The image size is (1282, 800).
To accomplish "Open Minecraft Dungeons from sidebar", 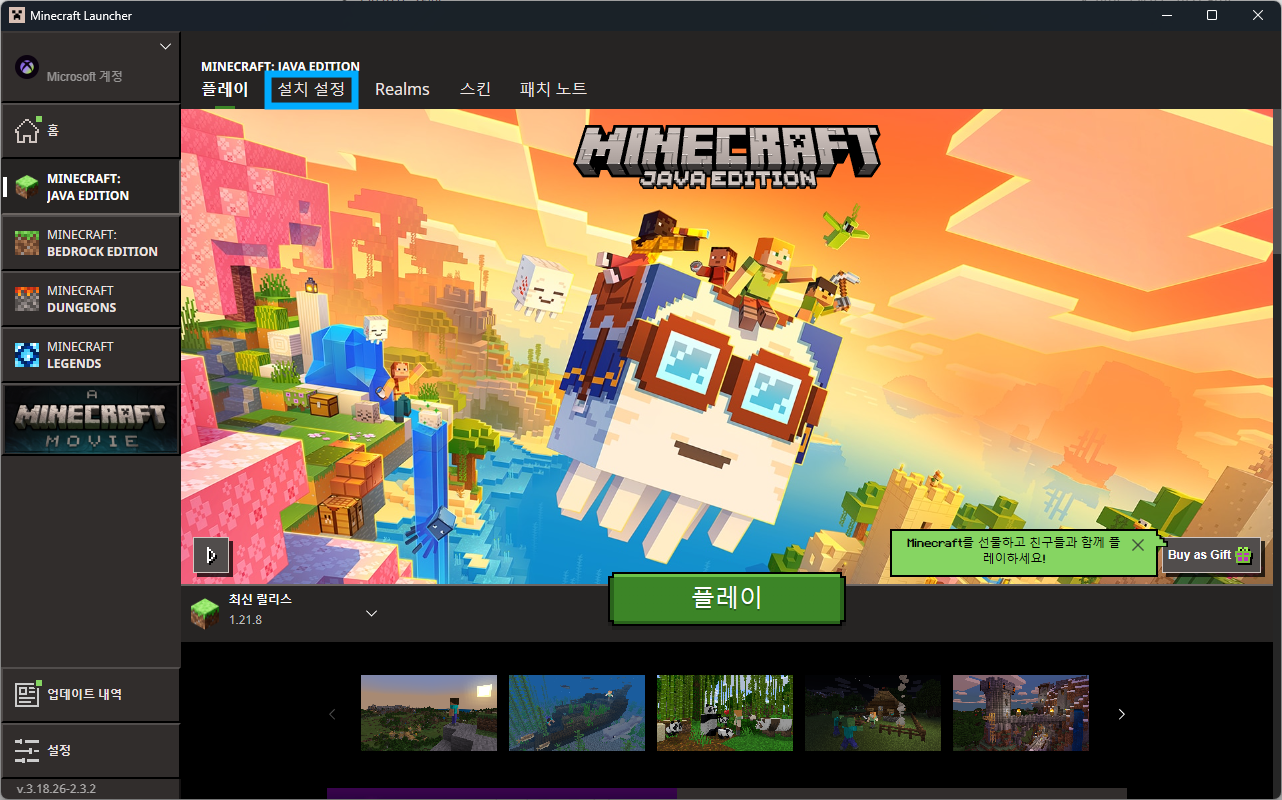I will click(90, 299).
